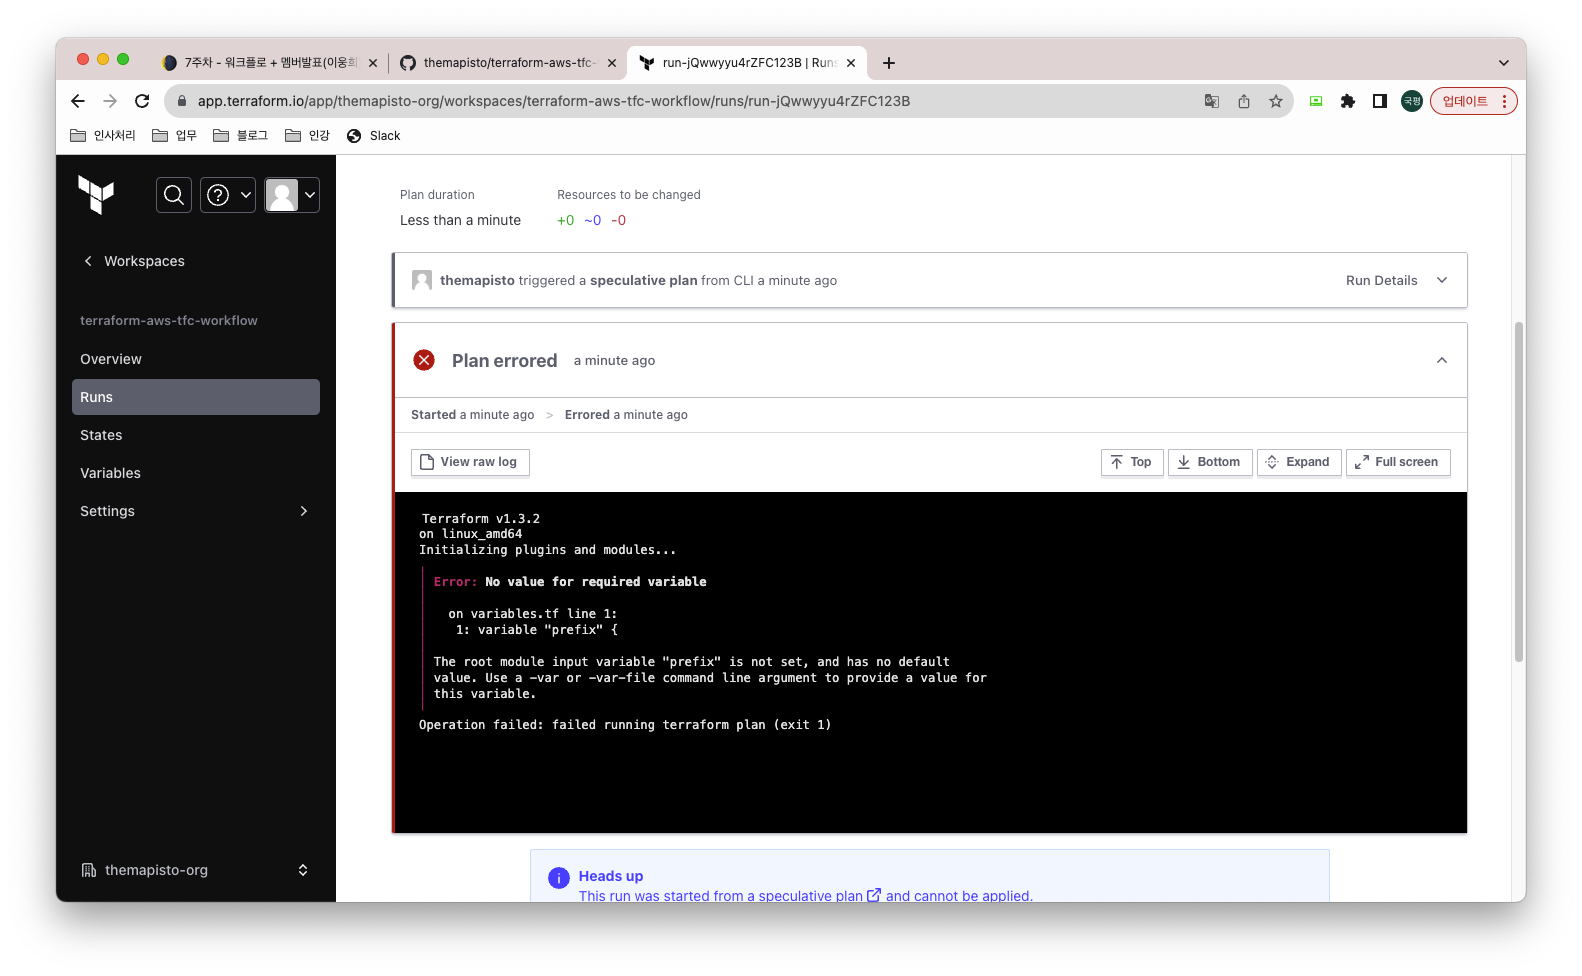Image resolution: width=1582 pixels, height=976 pixels.
Task: Switch organization via themapisto-org selector
Action: coord(196,870)
